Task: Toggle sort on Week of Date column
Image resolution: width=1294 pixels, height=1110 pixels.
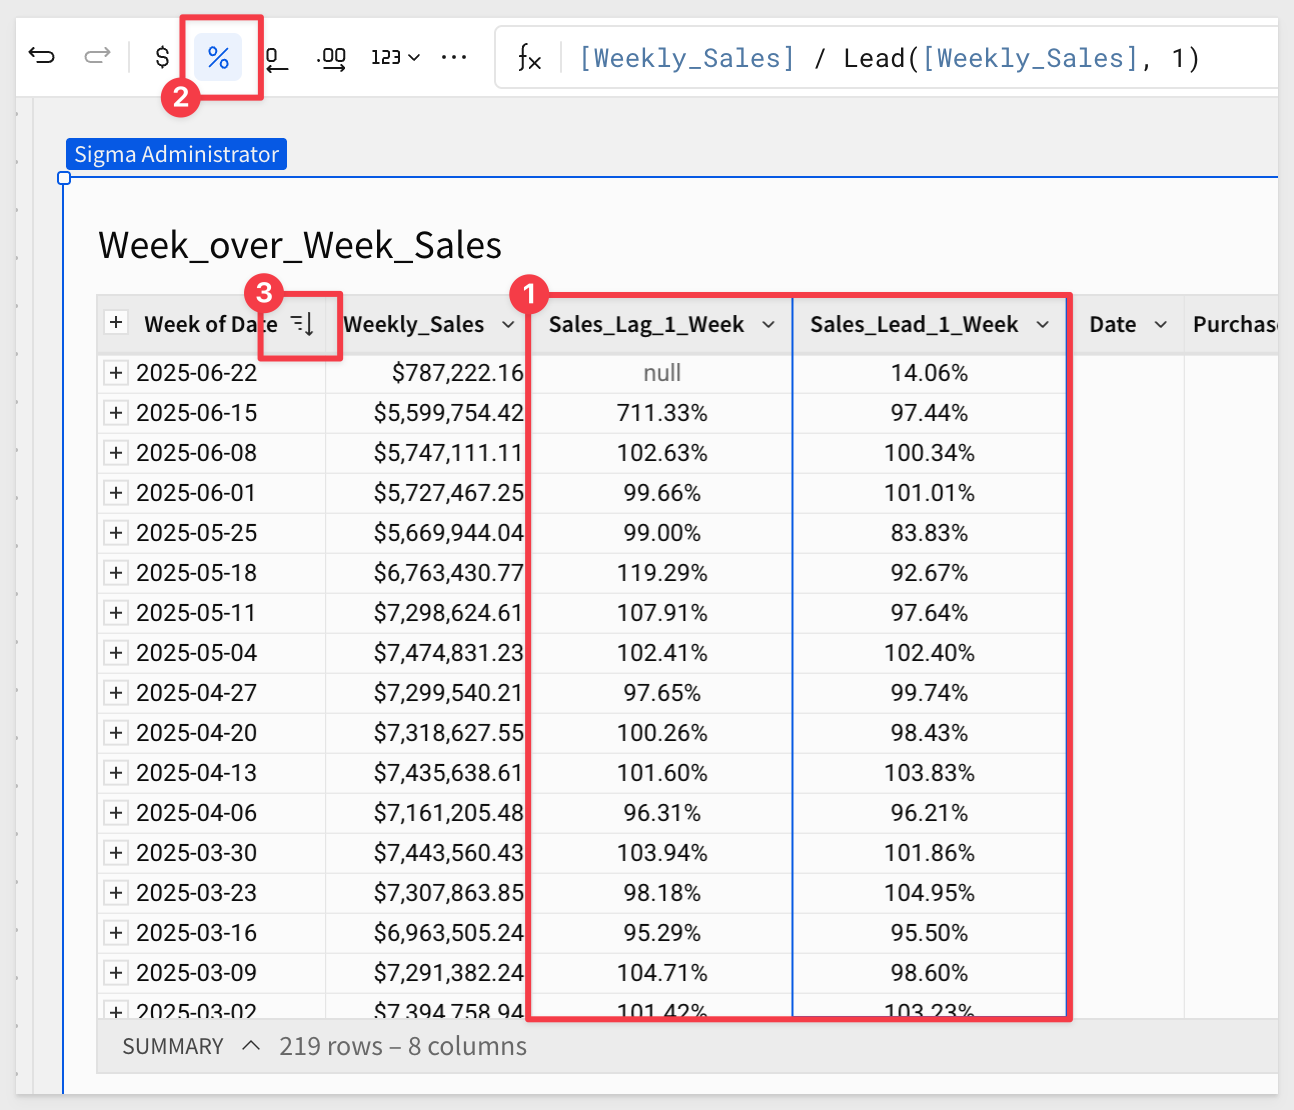Action: [x=302, y=324]
